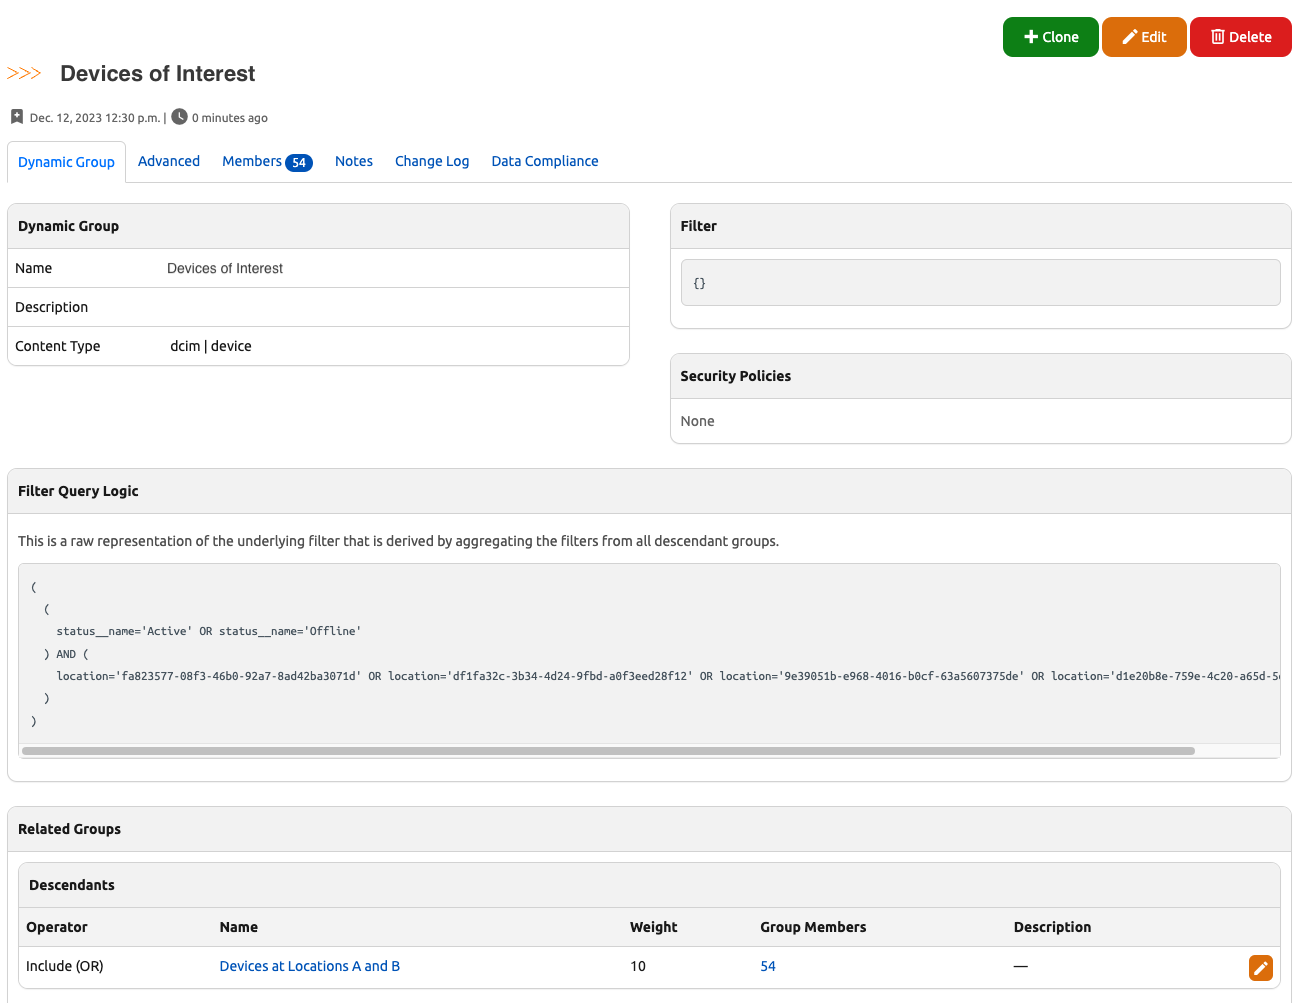This screenshot has height=1003, width=1294.
Task: Click the status__name line in query code
Action: [x=208, y=631]
